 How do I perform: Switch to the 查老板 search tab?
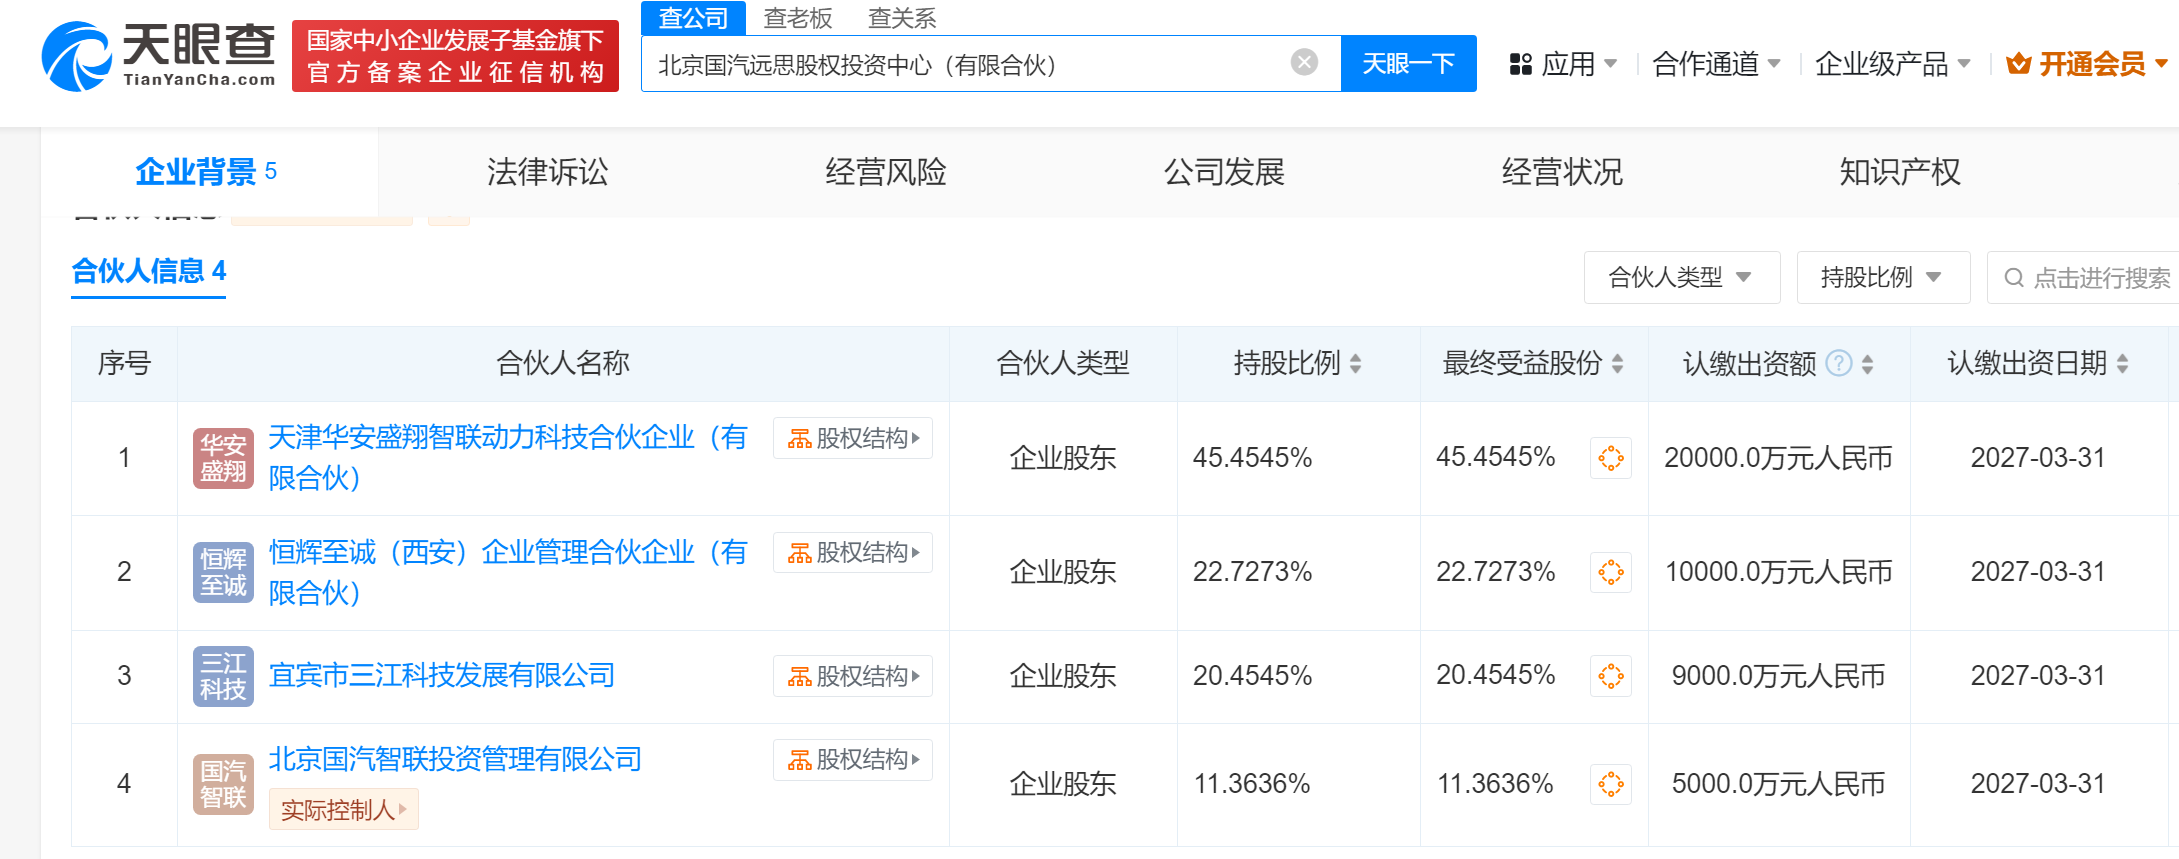797,18
